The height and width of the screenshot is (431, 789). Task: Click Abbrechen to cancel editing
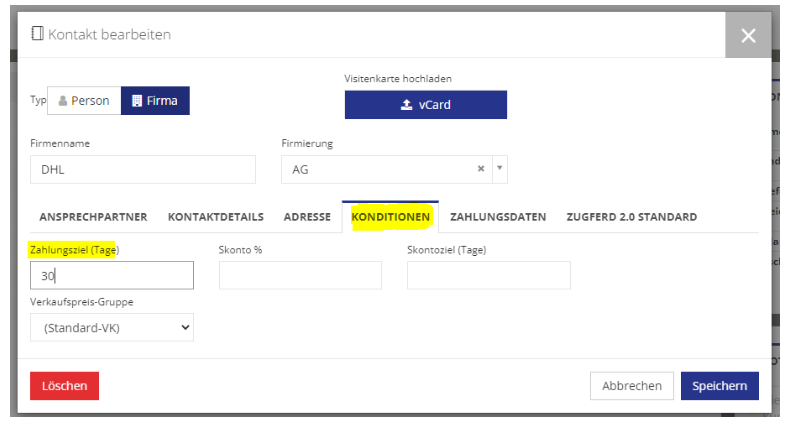pos(632,386)
